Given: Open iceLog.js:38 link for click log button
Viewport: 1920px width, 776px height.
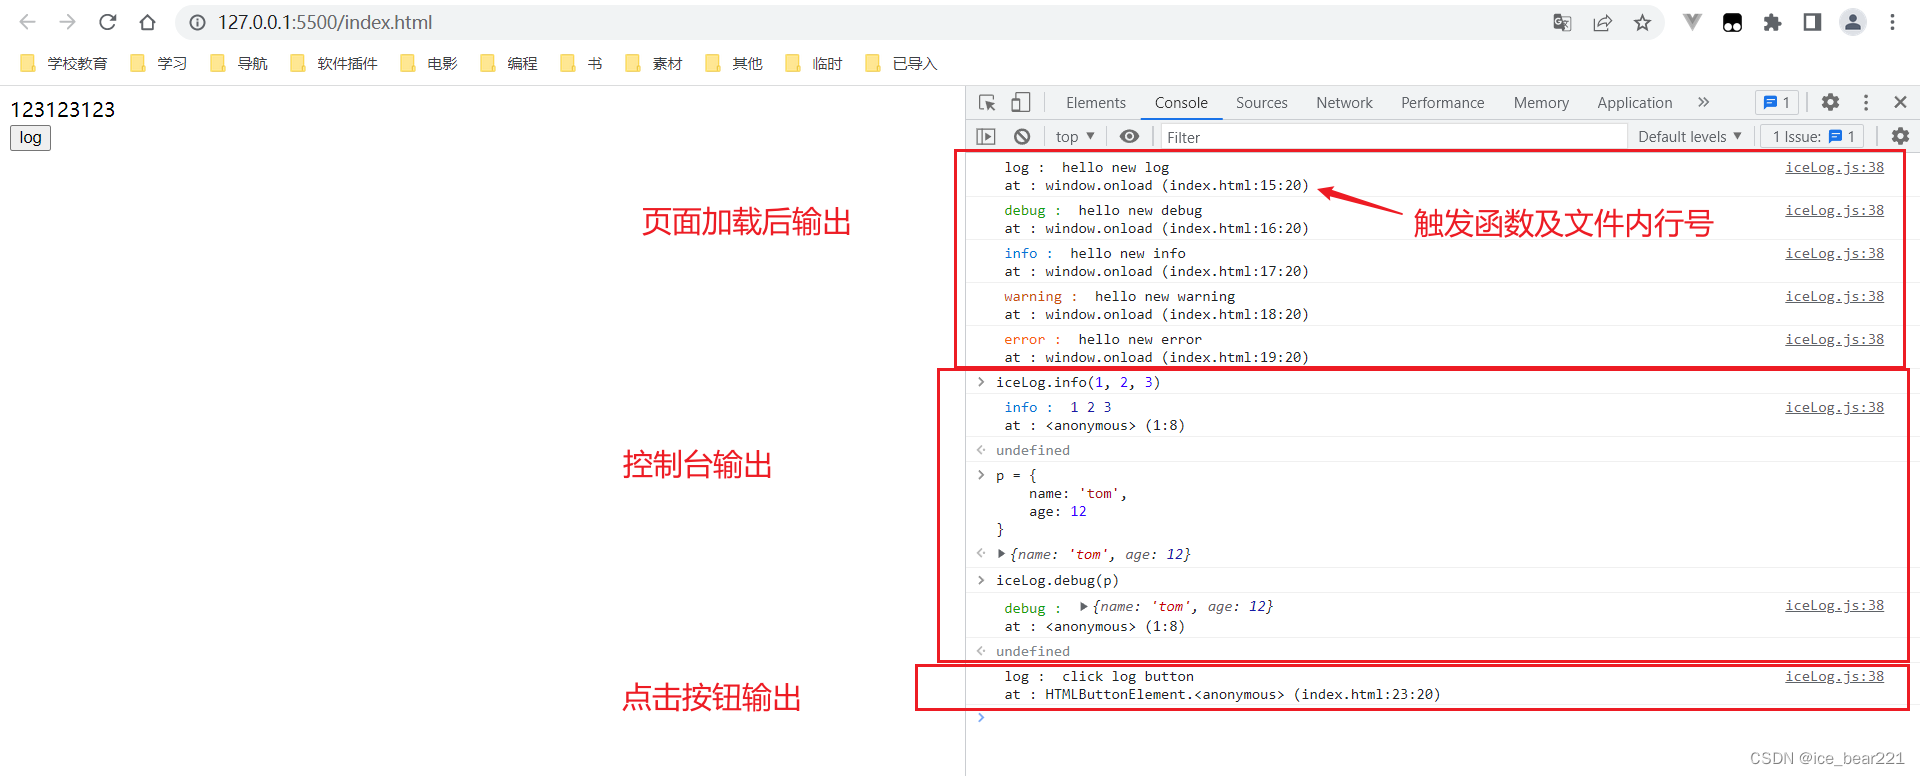Looking at the screenshot, I should point(1834,676).
